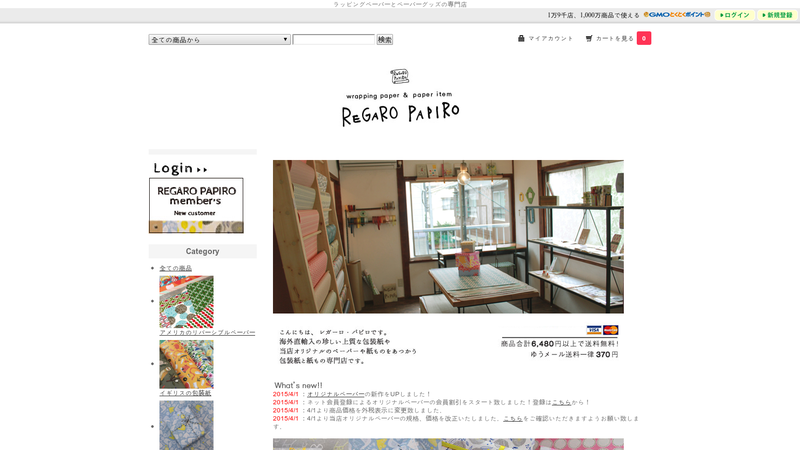Open the オリジナルペーパー news link
This screenshot has height=450, width=800.
(x=336, y=394)
